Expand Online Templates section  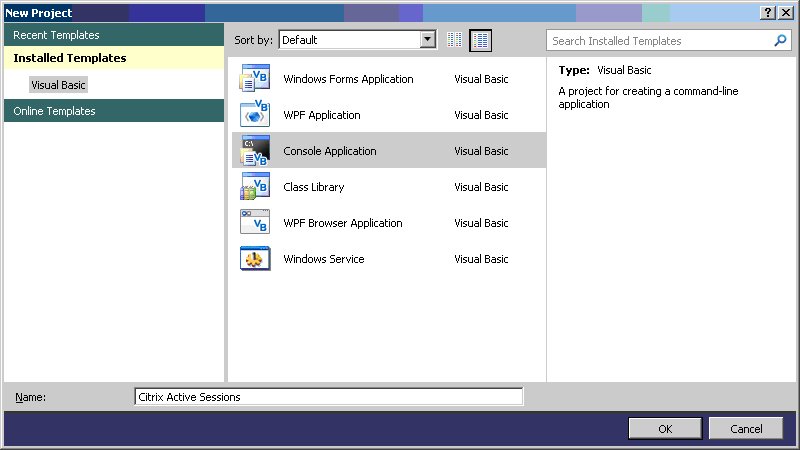point(114,111)
